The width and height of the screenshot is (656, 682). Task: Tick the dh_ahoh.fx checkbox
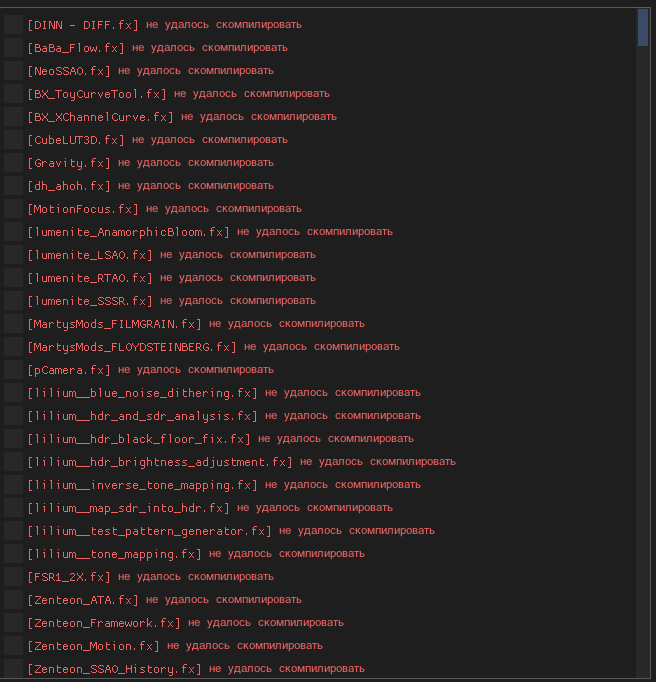(x=13, y=186)
